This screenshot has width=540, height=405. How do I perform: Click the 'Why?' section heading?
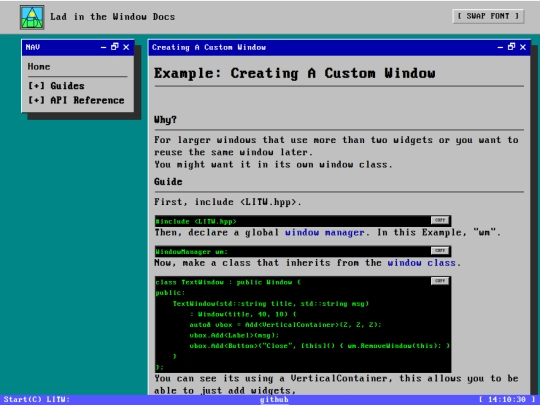point(165,120)
